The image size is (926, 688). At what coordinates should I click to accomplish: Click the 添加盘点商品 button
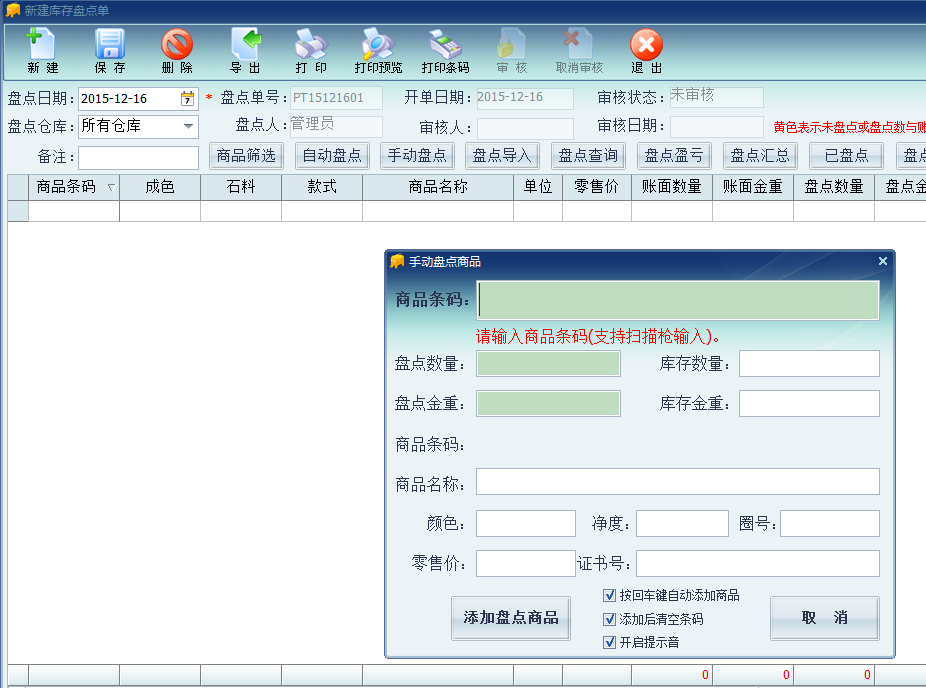[511, 618]
